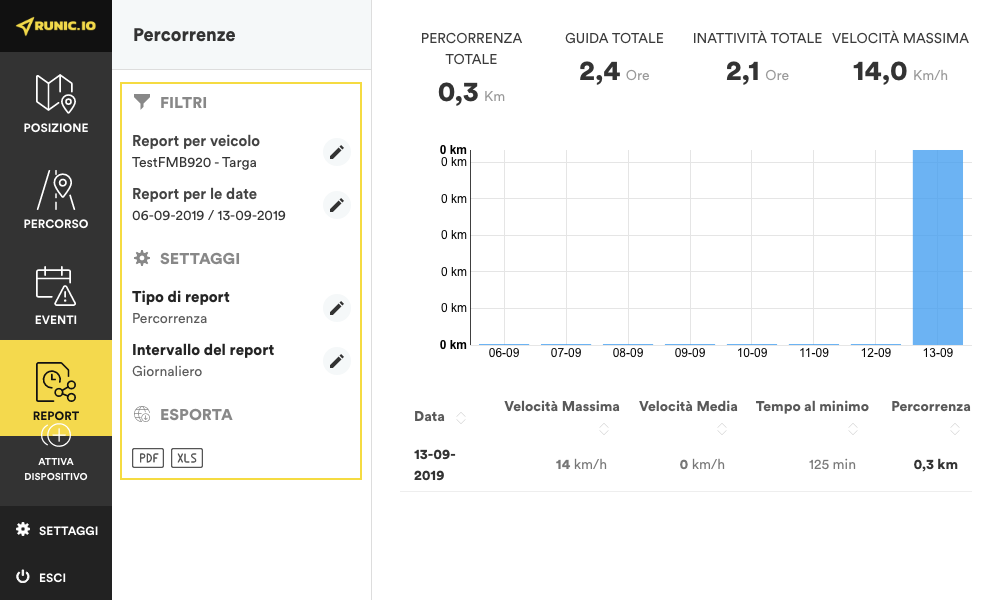Viewport: 1000px width, 600px height.
Task: Click the blue 13-09 chart bar
Action: pyautogui.click(x=937, y=247)
